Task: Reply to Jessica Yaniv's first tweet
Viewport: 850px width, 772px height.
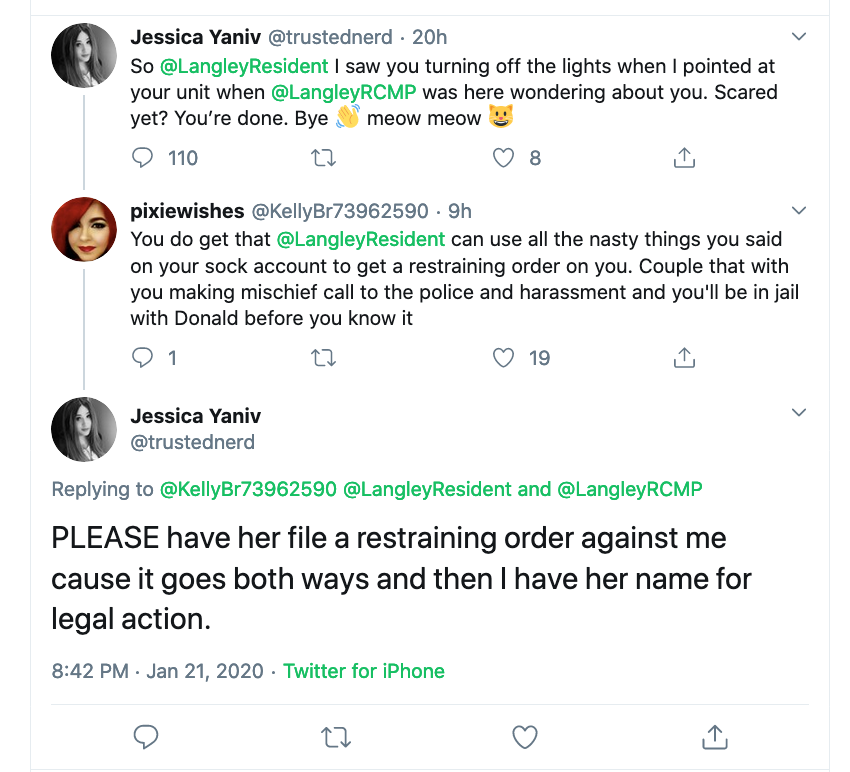Action: (143, 158)
